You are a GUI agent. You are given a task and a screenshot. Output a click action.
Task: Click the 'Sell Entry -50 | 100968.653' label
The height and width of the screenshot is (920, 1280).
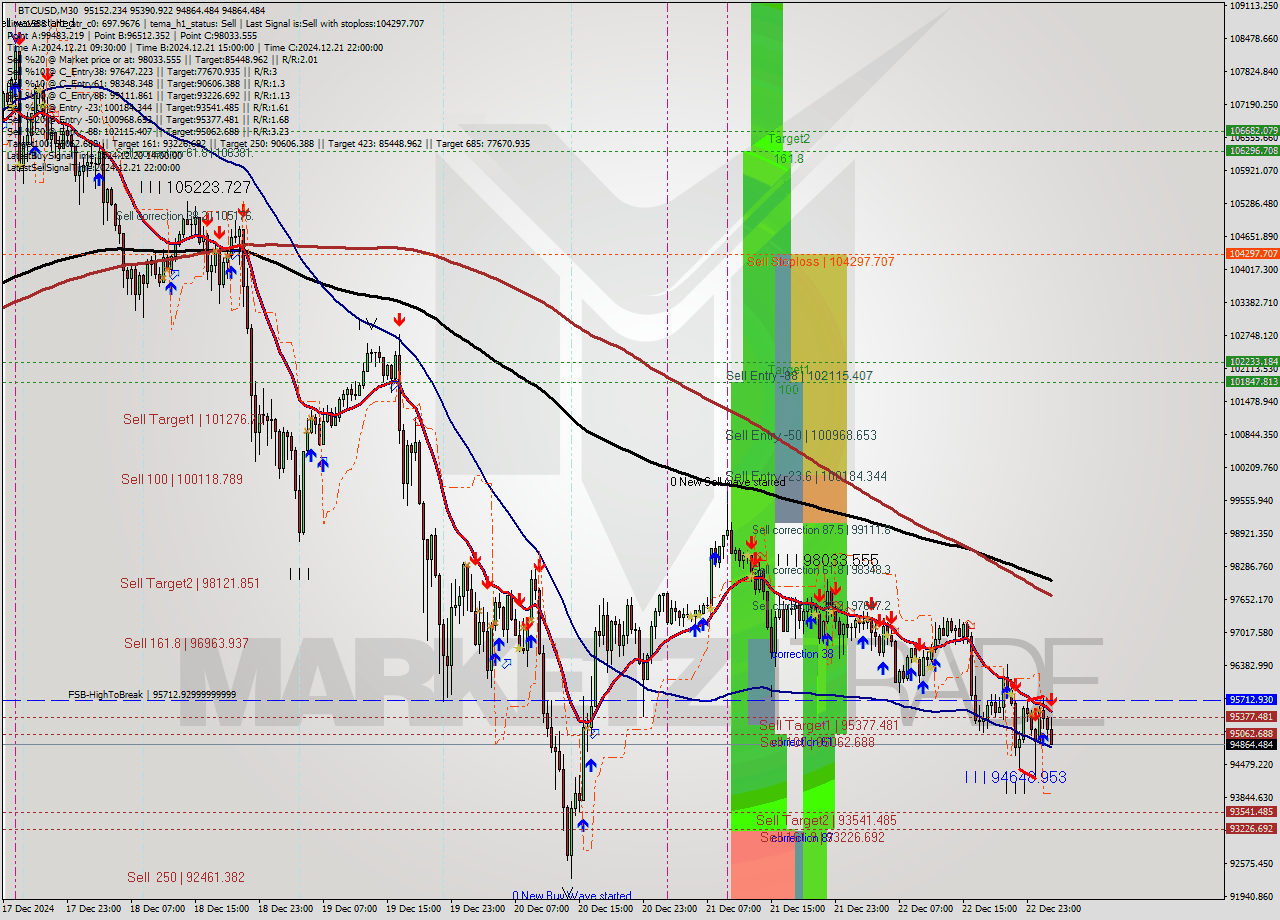pos(801,436)
